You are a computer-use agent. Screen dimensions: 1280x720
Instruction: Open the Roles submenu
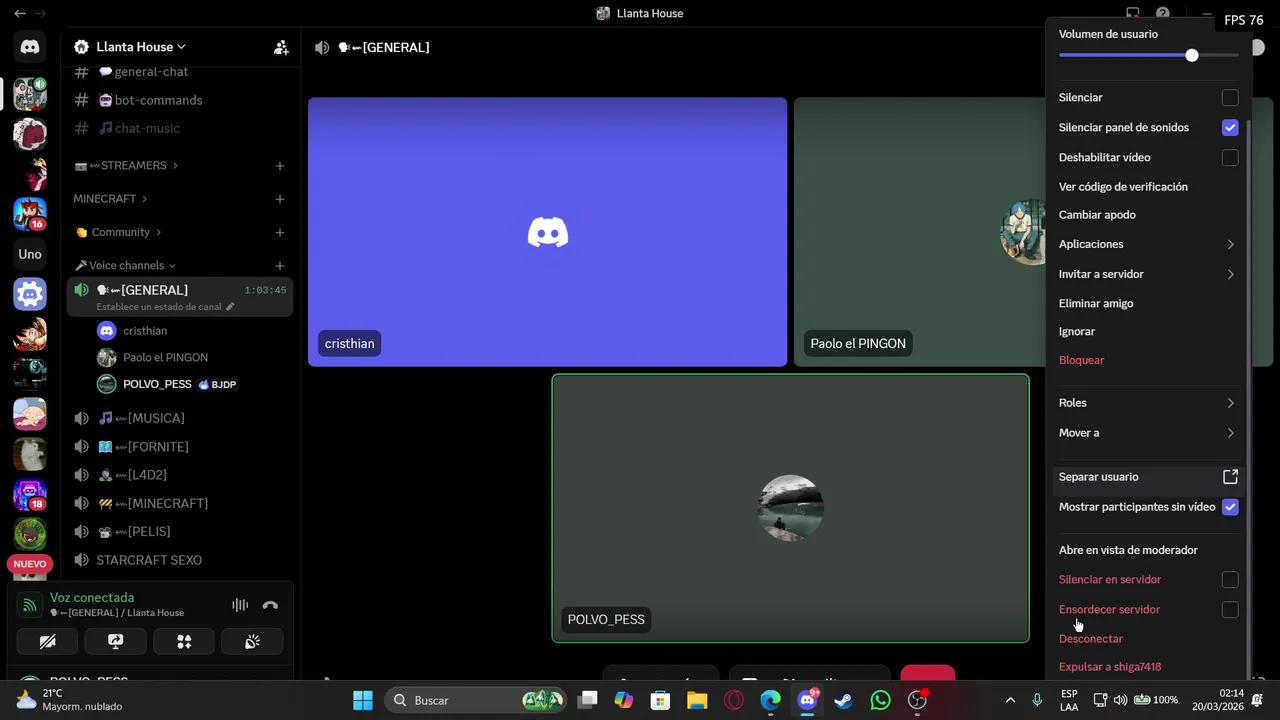(x=1148, y=403)
